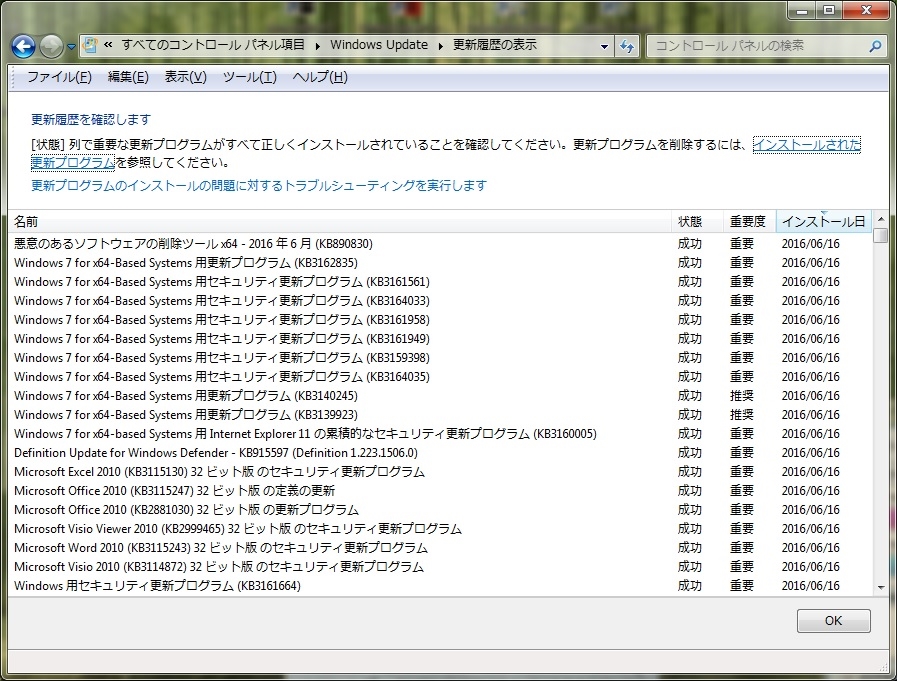This screenshot has height=681, width=897.
Task: Click the scrollbar down arrow
Action: pos(880,588)
